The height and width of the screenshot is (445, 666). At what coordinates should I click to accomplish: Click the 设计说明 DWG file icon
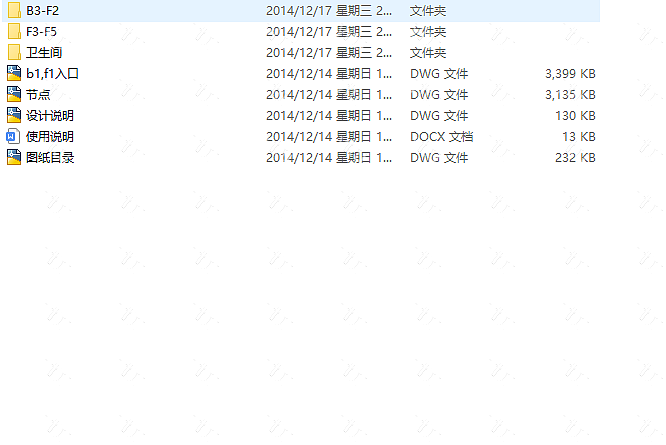tap(14, 115)
